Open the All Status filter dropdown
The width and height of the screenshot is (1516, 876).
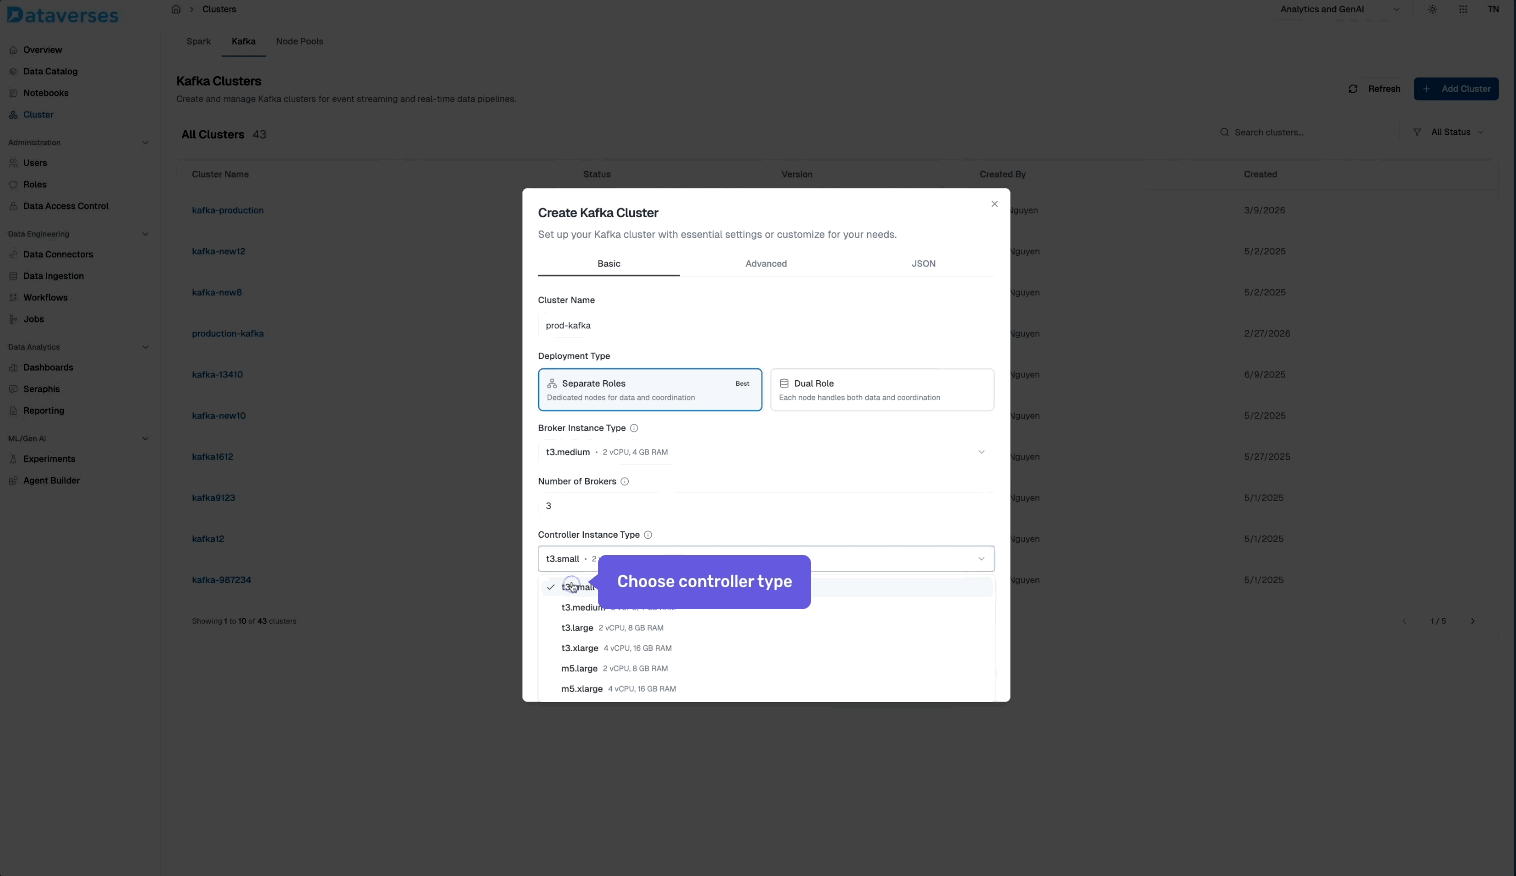coord(1449,132)
